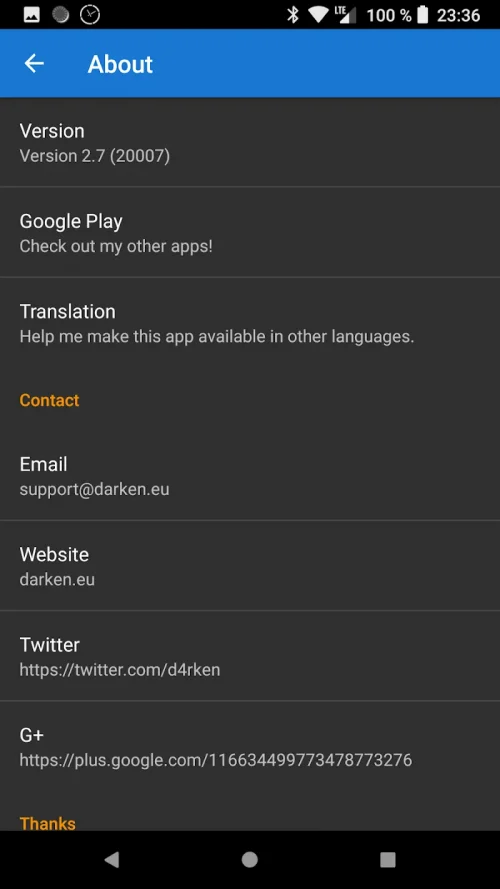This screenshot has height=889, width=500.
Task: Tap the clock notification icon in status bar
Action: [90, 15]
